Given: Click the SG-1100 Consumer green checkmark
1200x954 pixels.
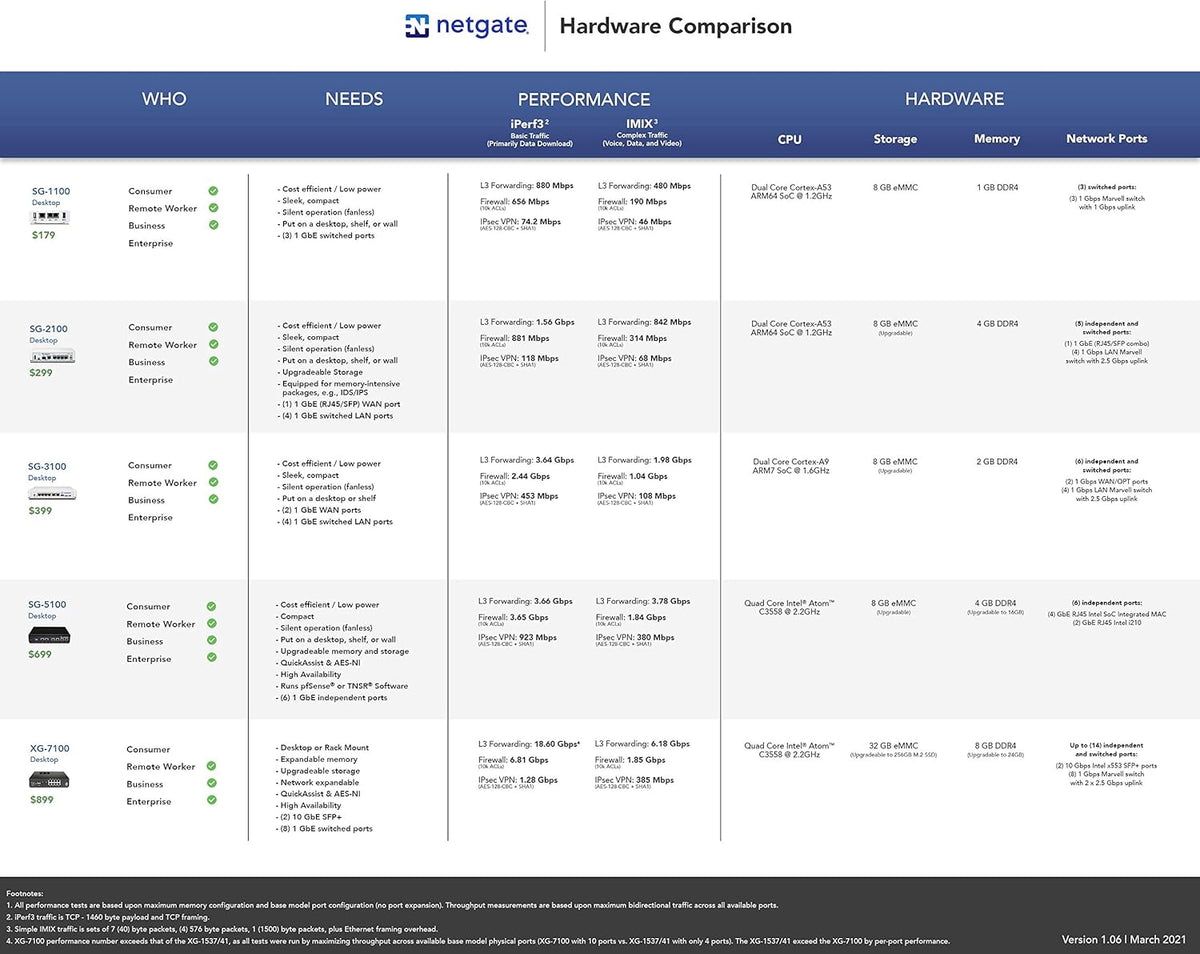Looking at the screenshot, I should [x=213, y=190].
